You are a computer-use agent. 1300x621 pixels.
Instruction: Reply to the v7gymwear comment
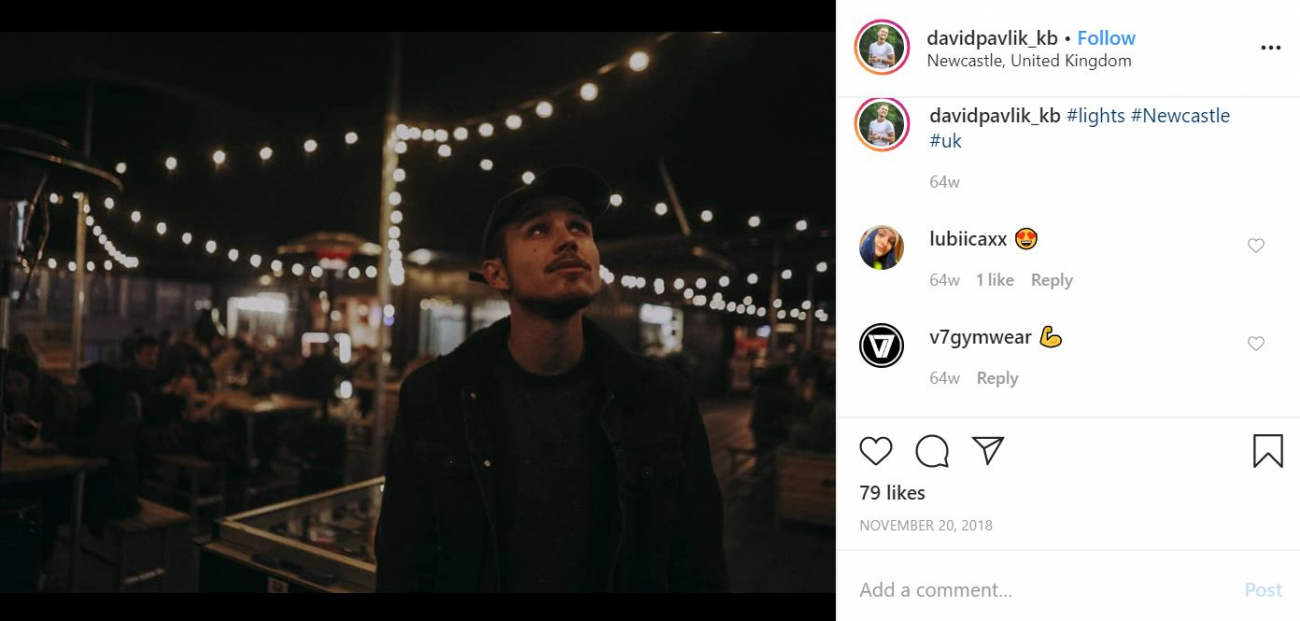click(x=997, y=378)
